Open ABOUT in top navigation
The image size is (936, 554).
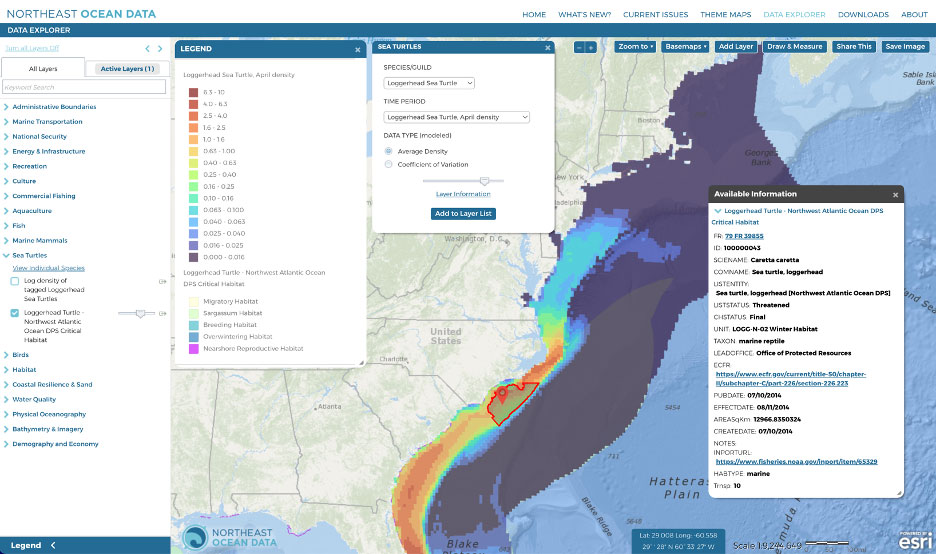coord(914,14)
